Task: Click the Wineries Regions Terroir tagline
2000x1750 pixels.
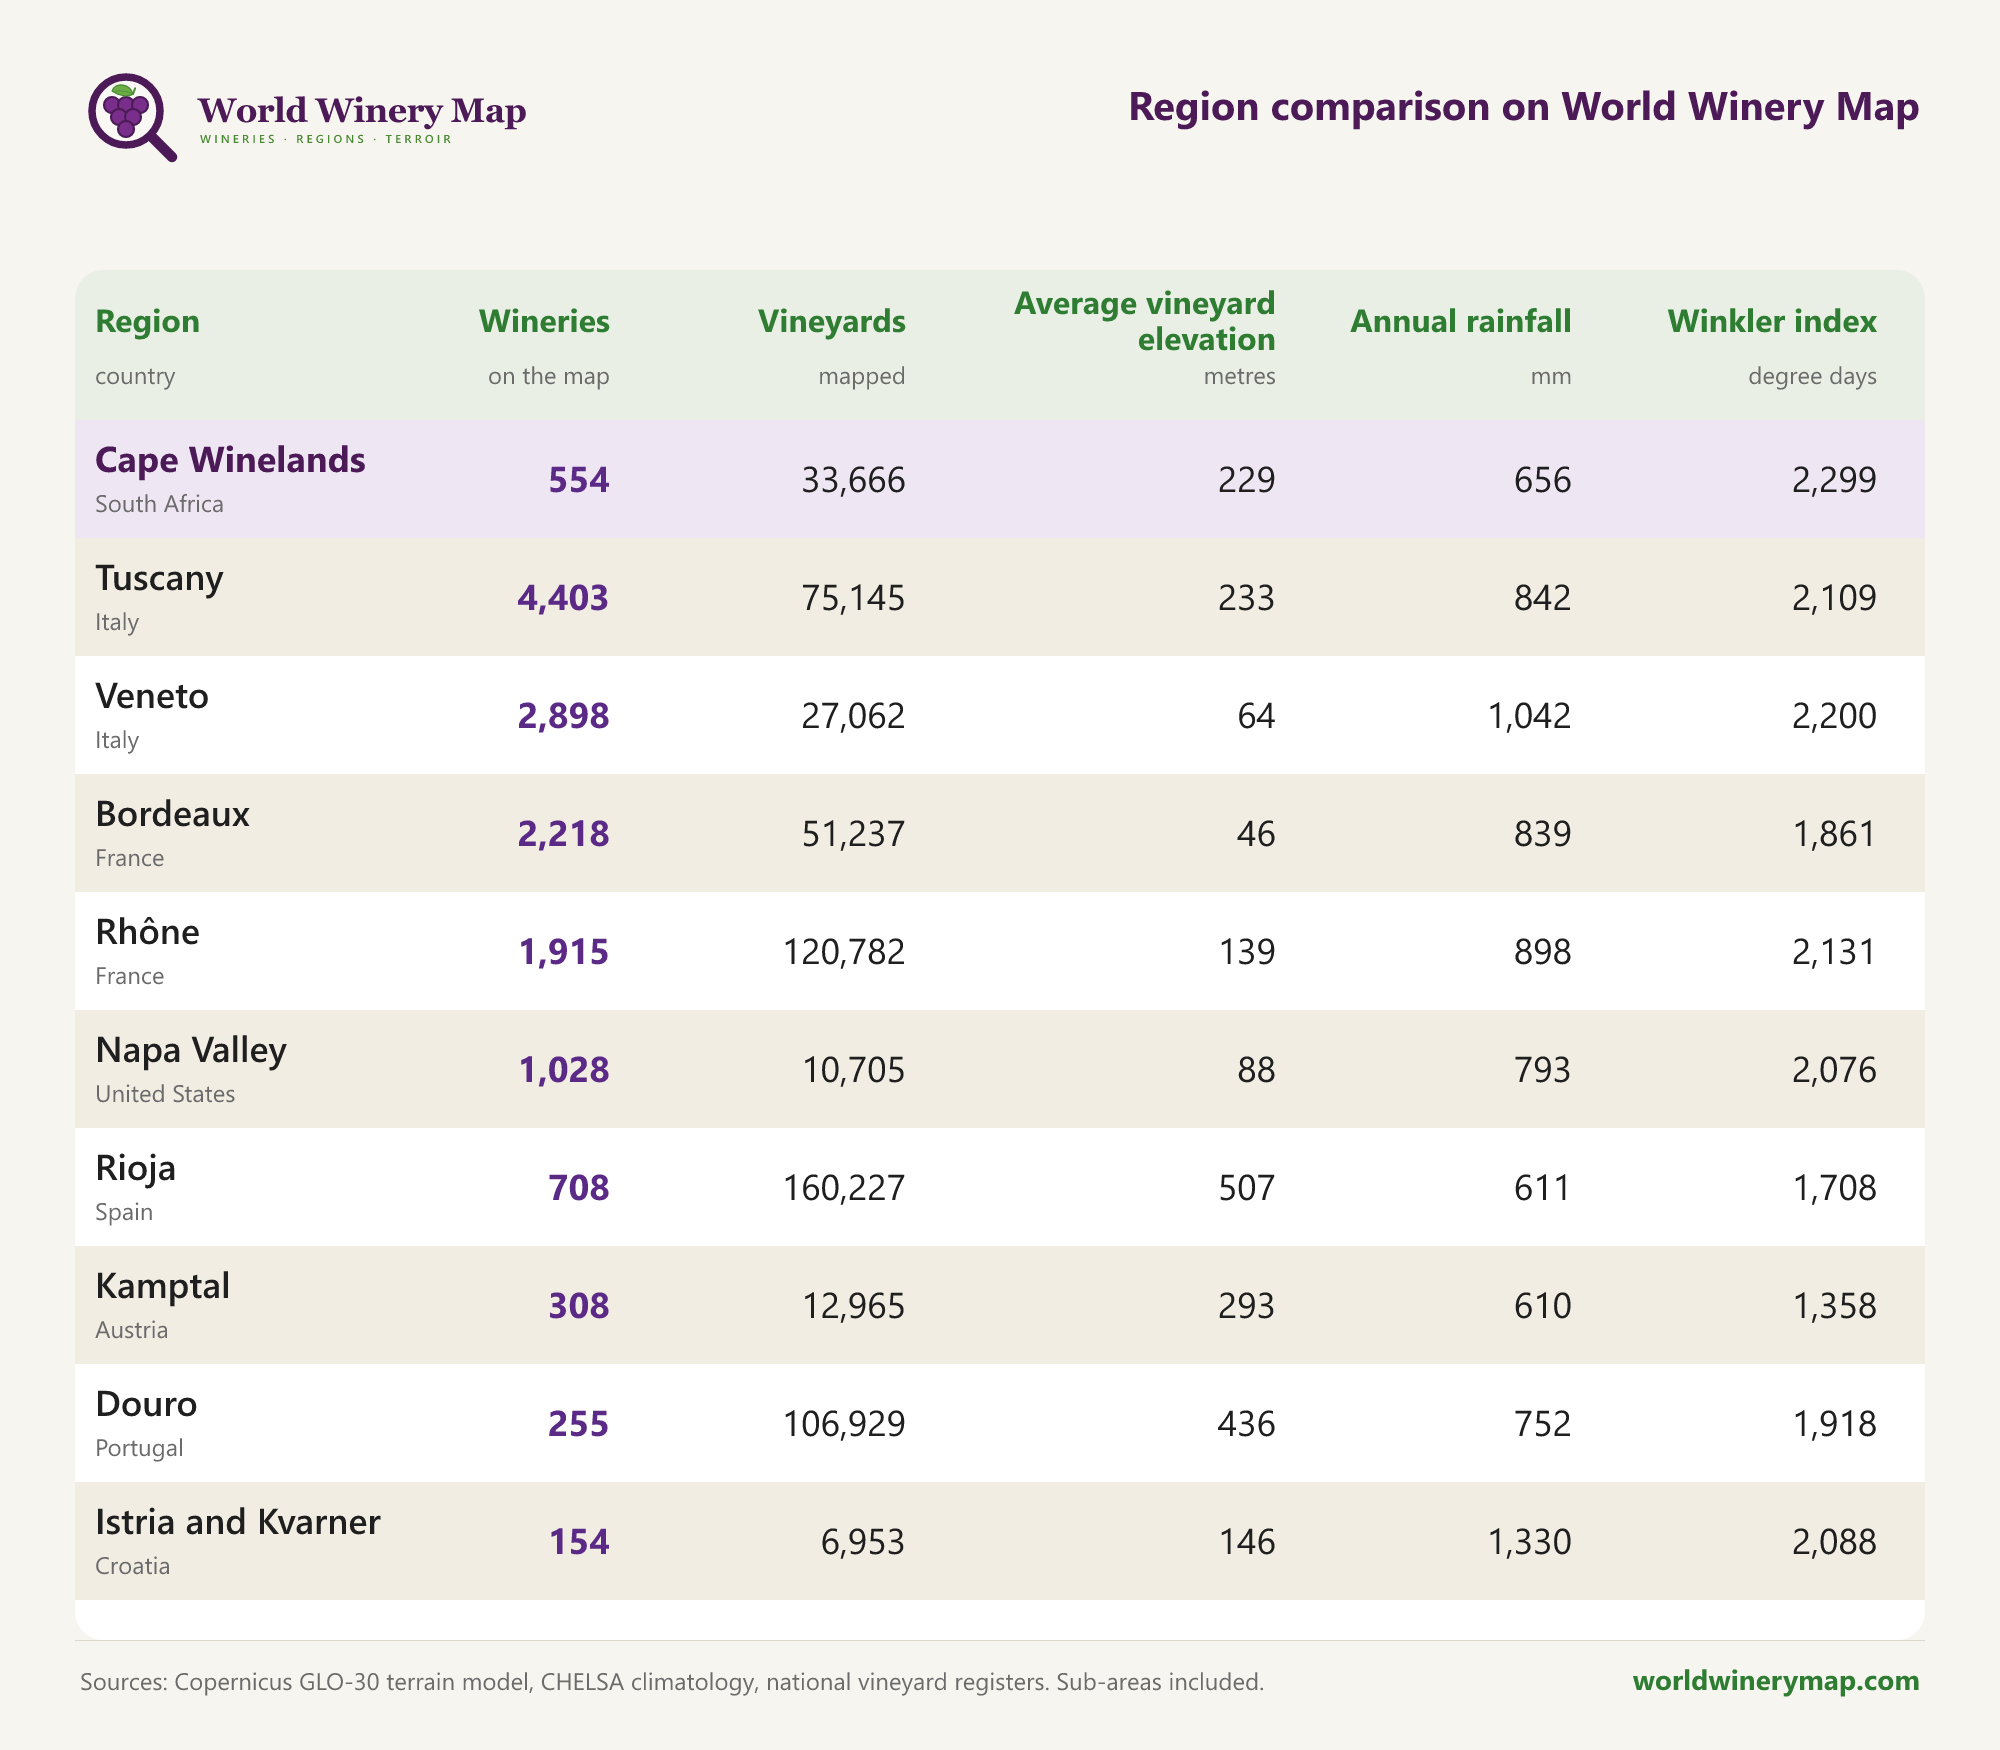Action: pos(326,139)
